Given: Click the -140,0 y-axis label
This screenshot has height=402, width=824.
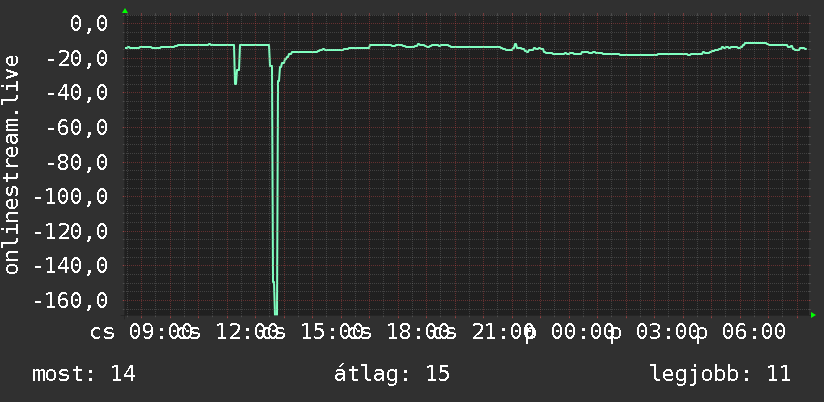Looking at the screenshot, I should [x=71, y=266].
